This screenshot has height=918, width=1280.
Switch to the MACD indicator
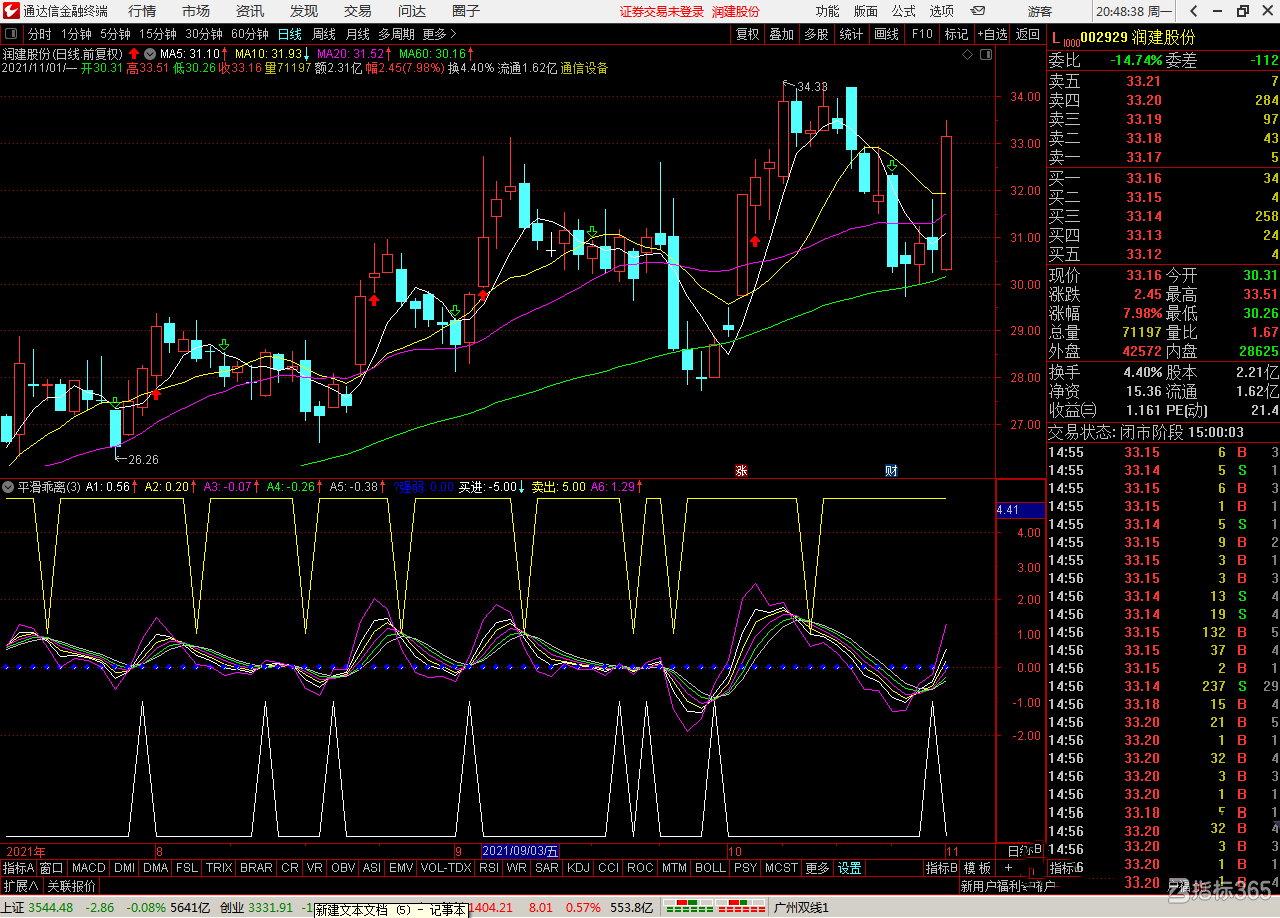coord(89,868)
